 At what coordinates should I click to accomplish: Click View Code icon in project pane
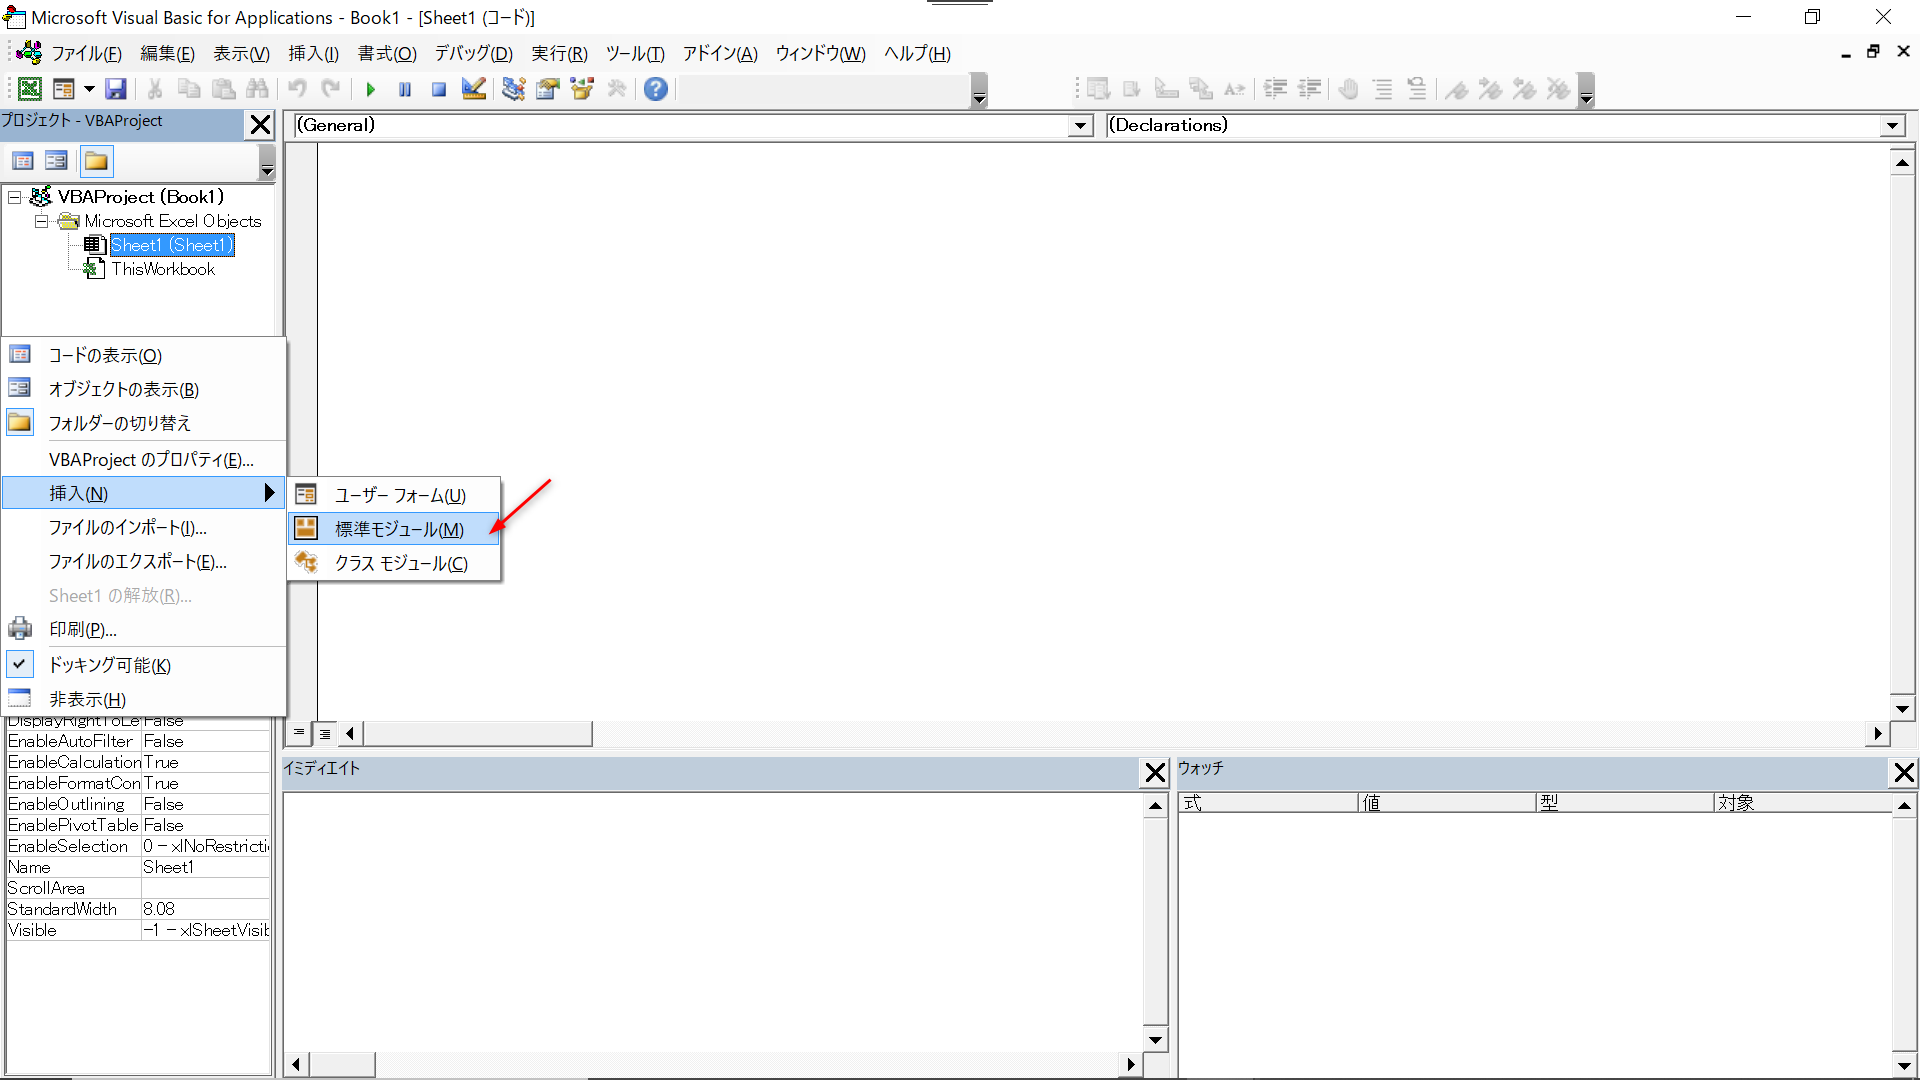(x=23, y=161)
